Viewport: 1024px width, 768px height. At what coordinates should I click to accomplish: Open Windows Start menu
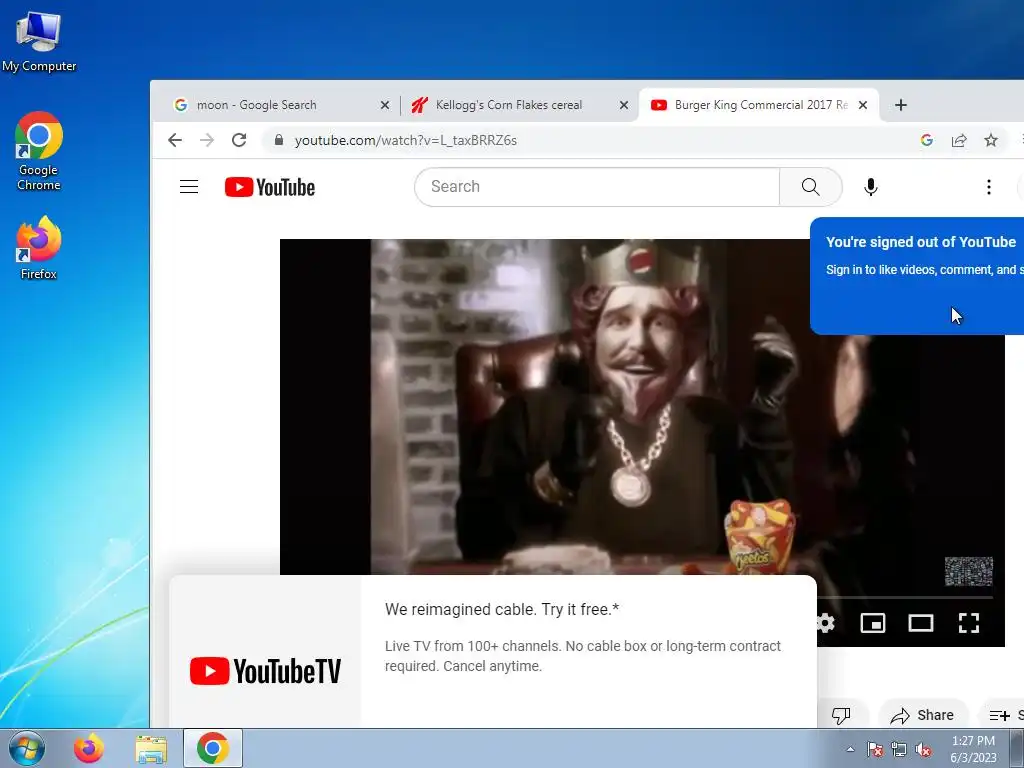27,748
